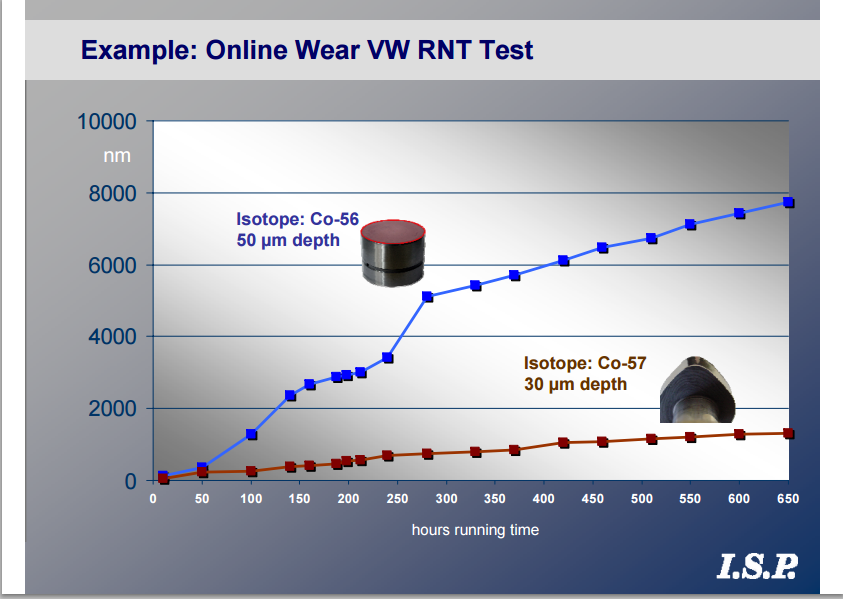Click the 4000 y-axis label
Viewport: 843px width, 599px height.
pyautogui.click(x=112, y=337)
